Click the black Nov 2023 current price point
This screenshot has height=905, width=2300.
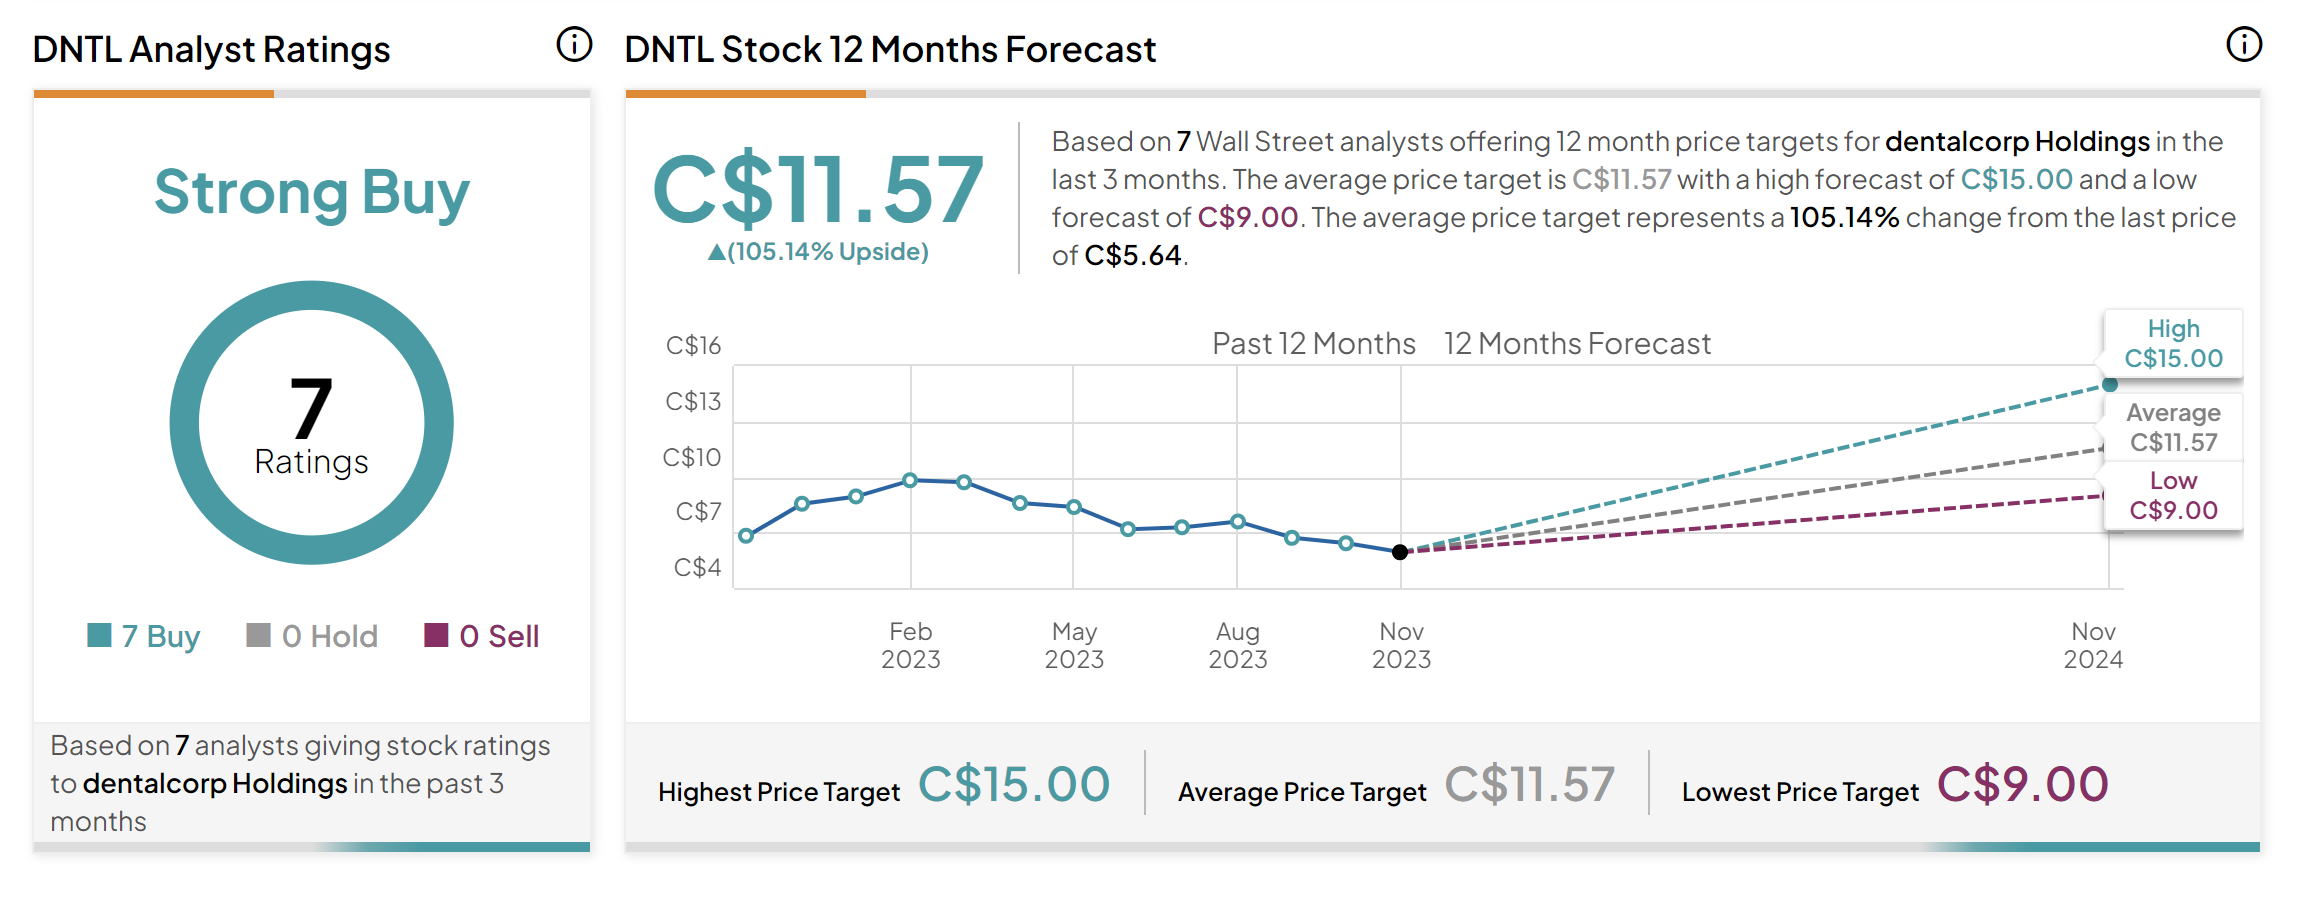point(1400,552)
